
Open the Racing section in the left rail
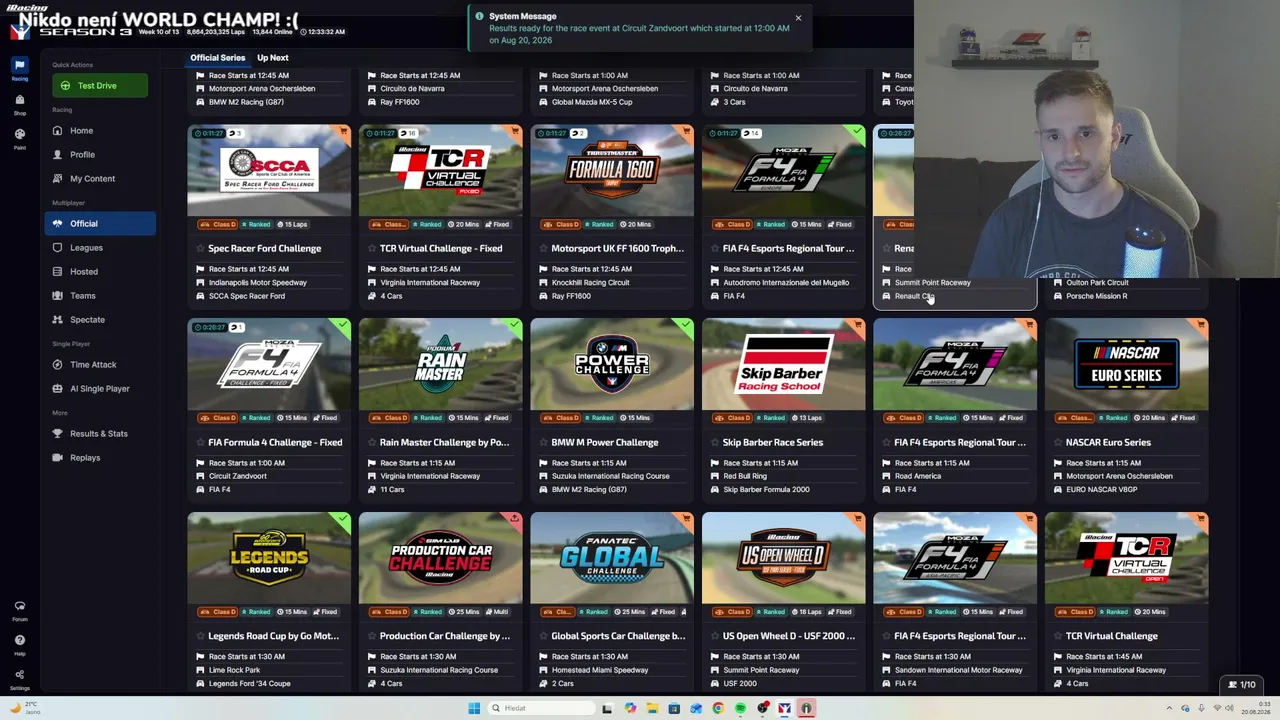19,68
